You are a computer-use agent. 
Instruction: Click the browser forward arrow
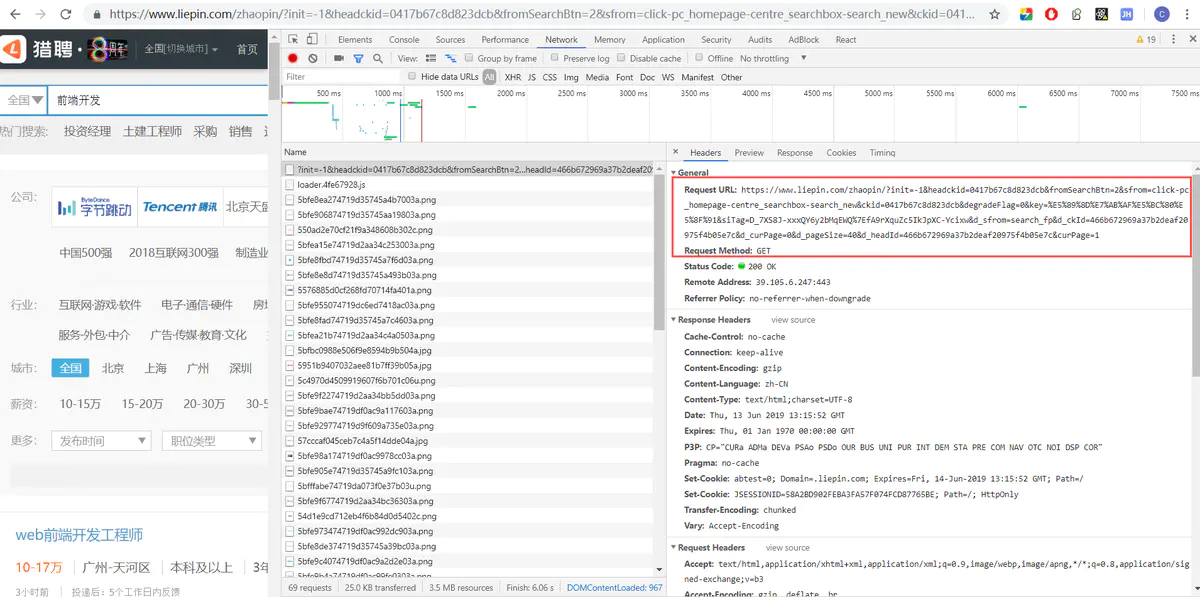(39, 15)
